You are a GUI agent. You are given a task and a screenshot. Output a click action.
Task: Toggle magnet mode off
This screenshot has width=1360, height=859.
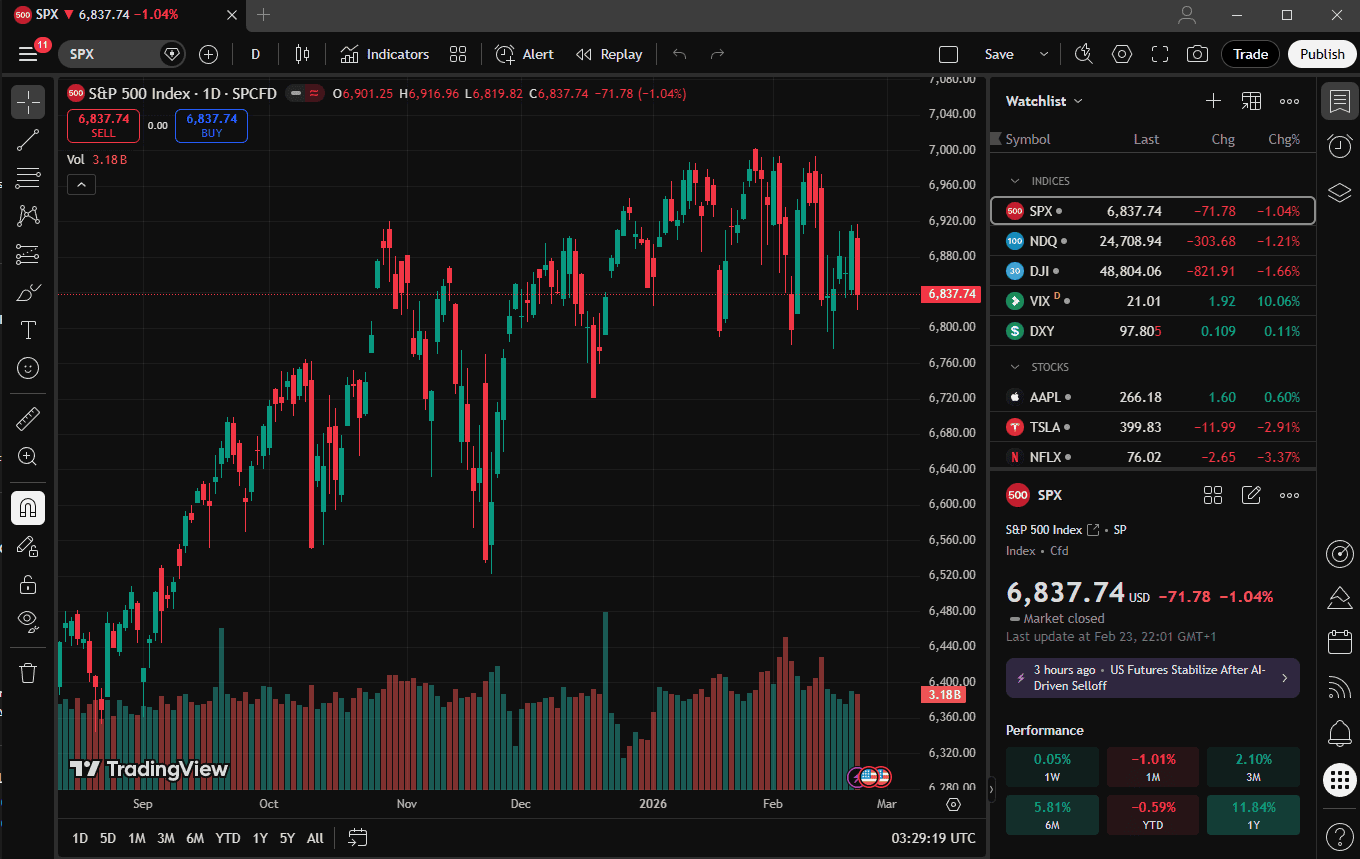point(28,507)
